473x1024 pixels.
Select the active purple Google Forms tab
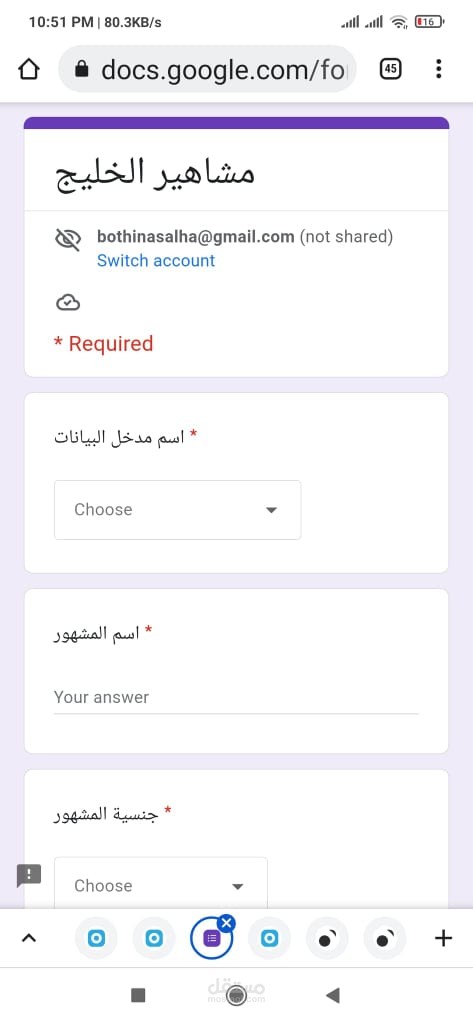click(x=211, y=939)
